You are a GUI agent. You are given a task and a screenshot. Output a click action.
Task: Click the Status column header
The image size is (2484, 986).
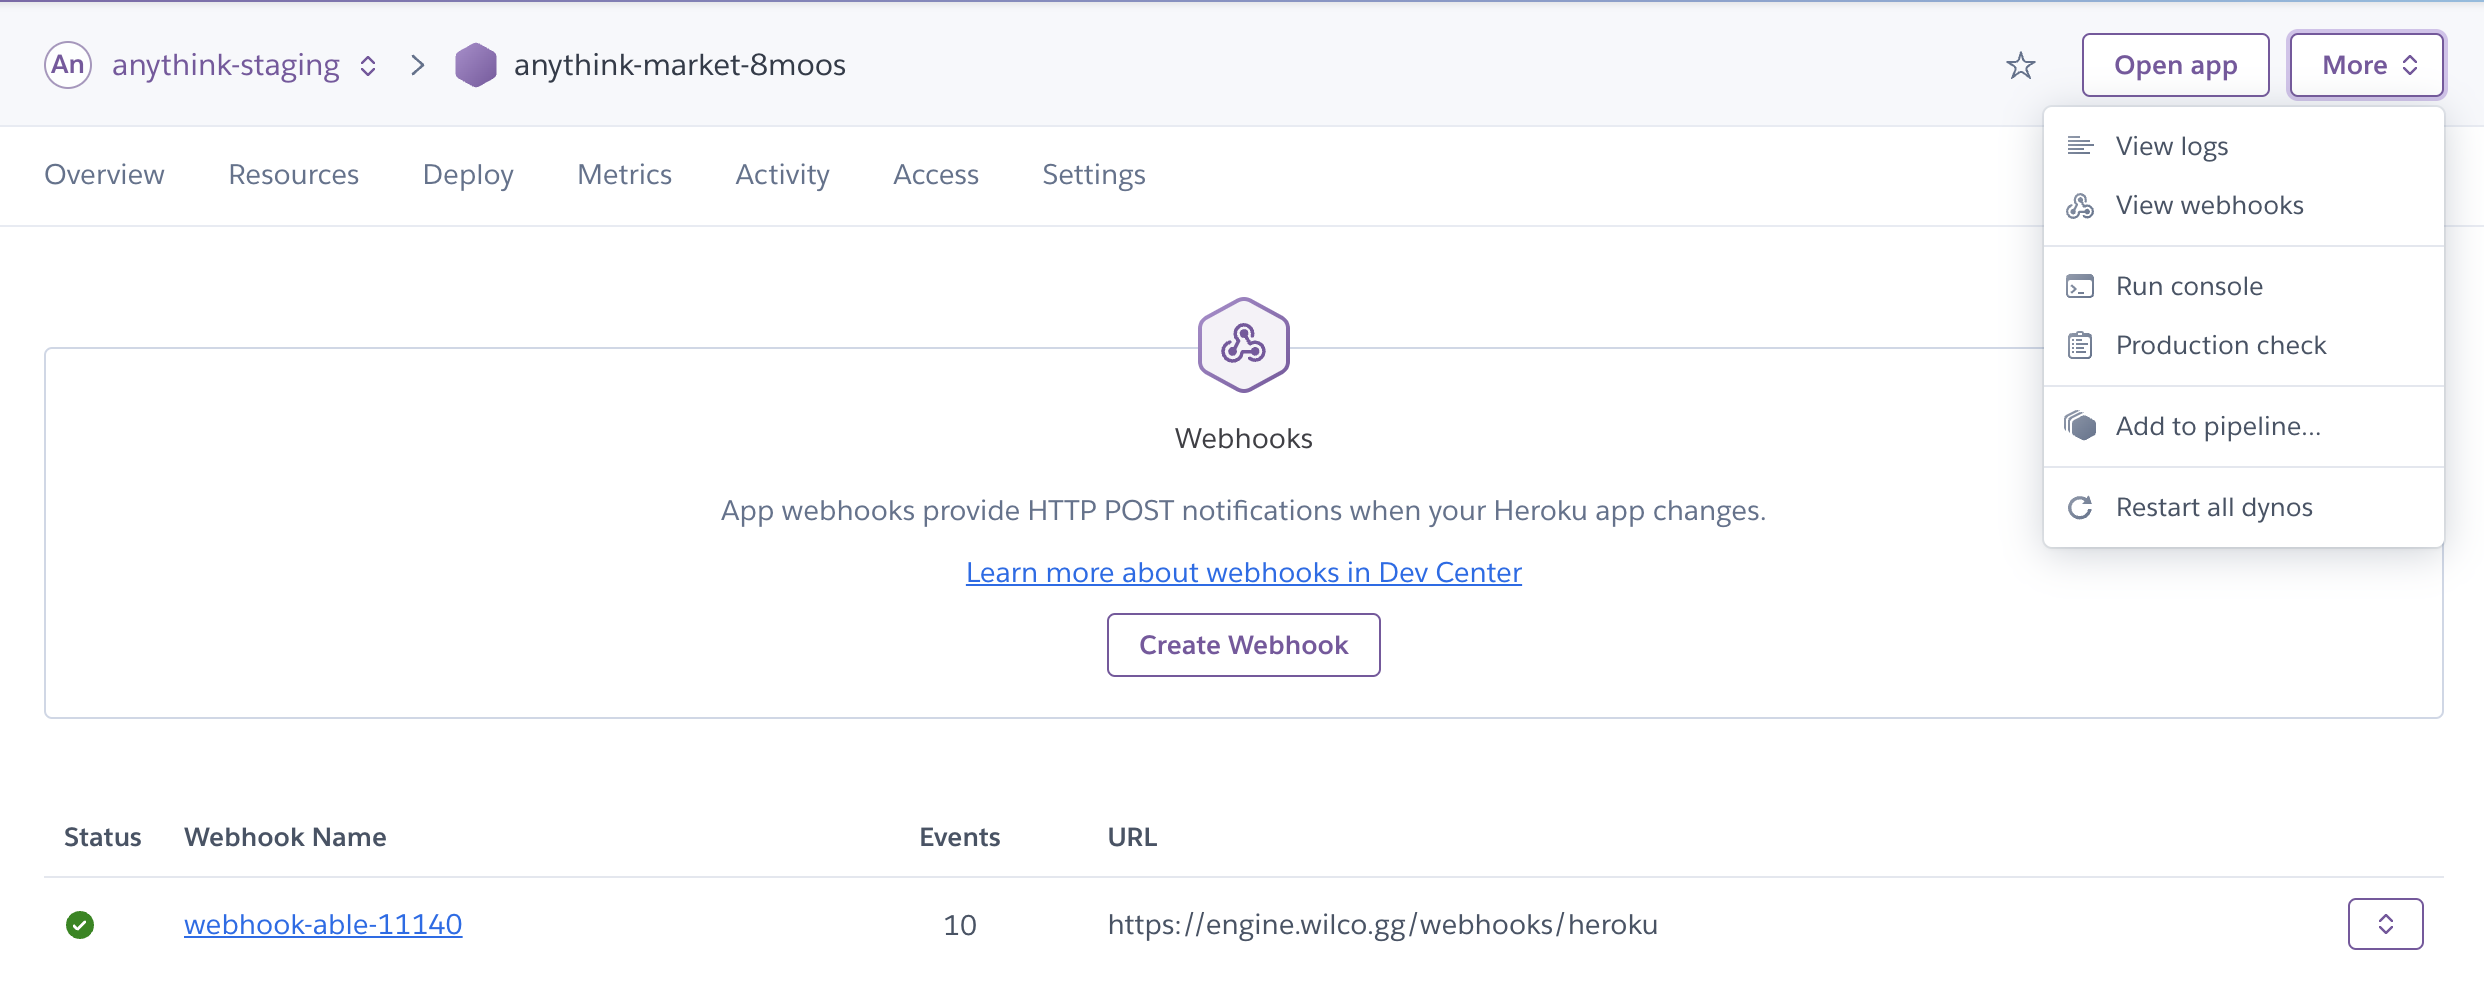click(x=102, y=837)
